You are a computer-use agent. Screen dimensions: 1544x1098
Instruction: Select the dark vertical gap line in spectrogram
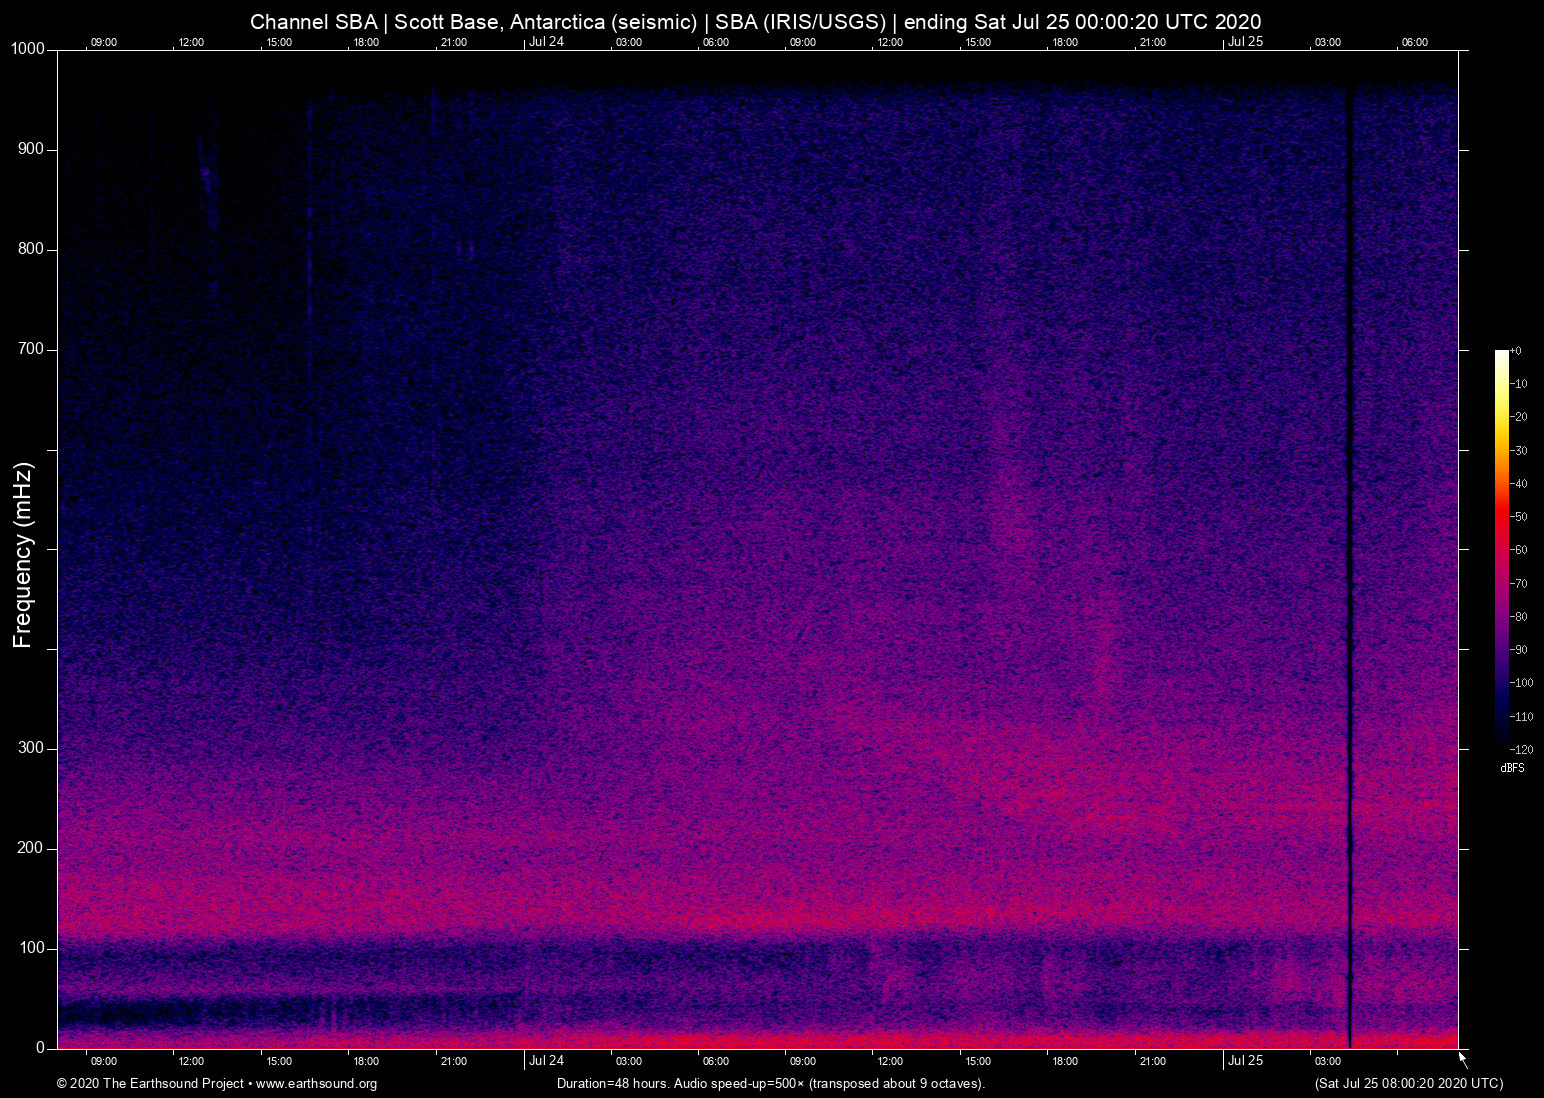tap(1351, 550)
